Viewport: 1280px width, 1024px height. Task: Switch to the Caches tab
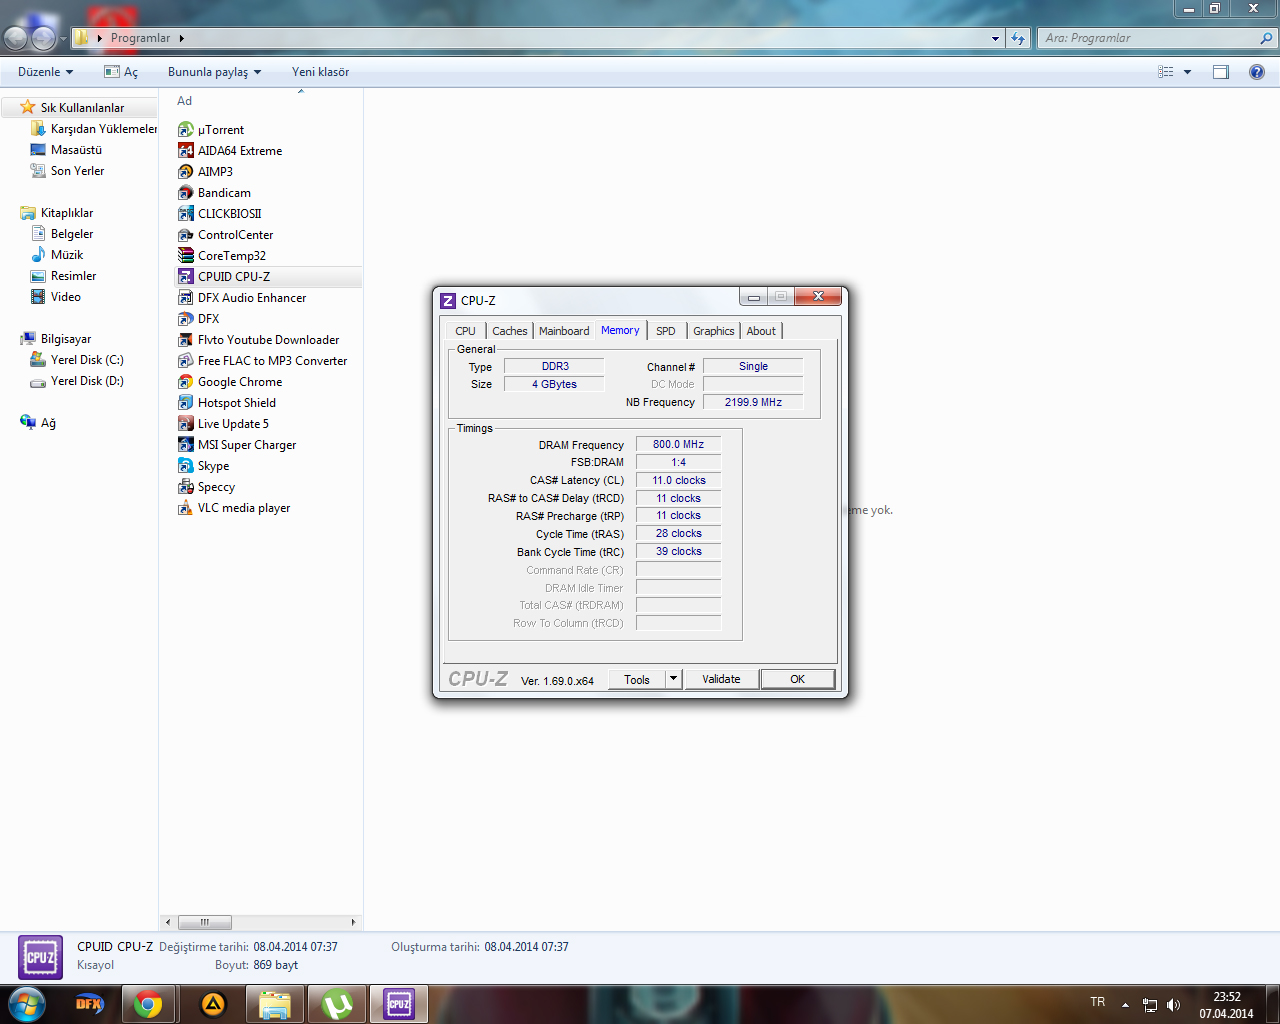(x=509, y=331)
